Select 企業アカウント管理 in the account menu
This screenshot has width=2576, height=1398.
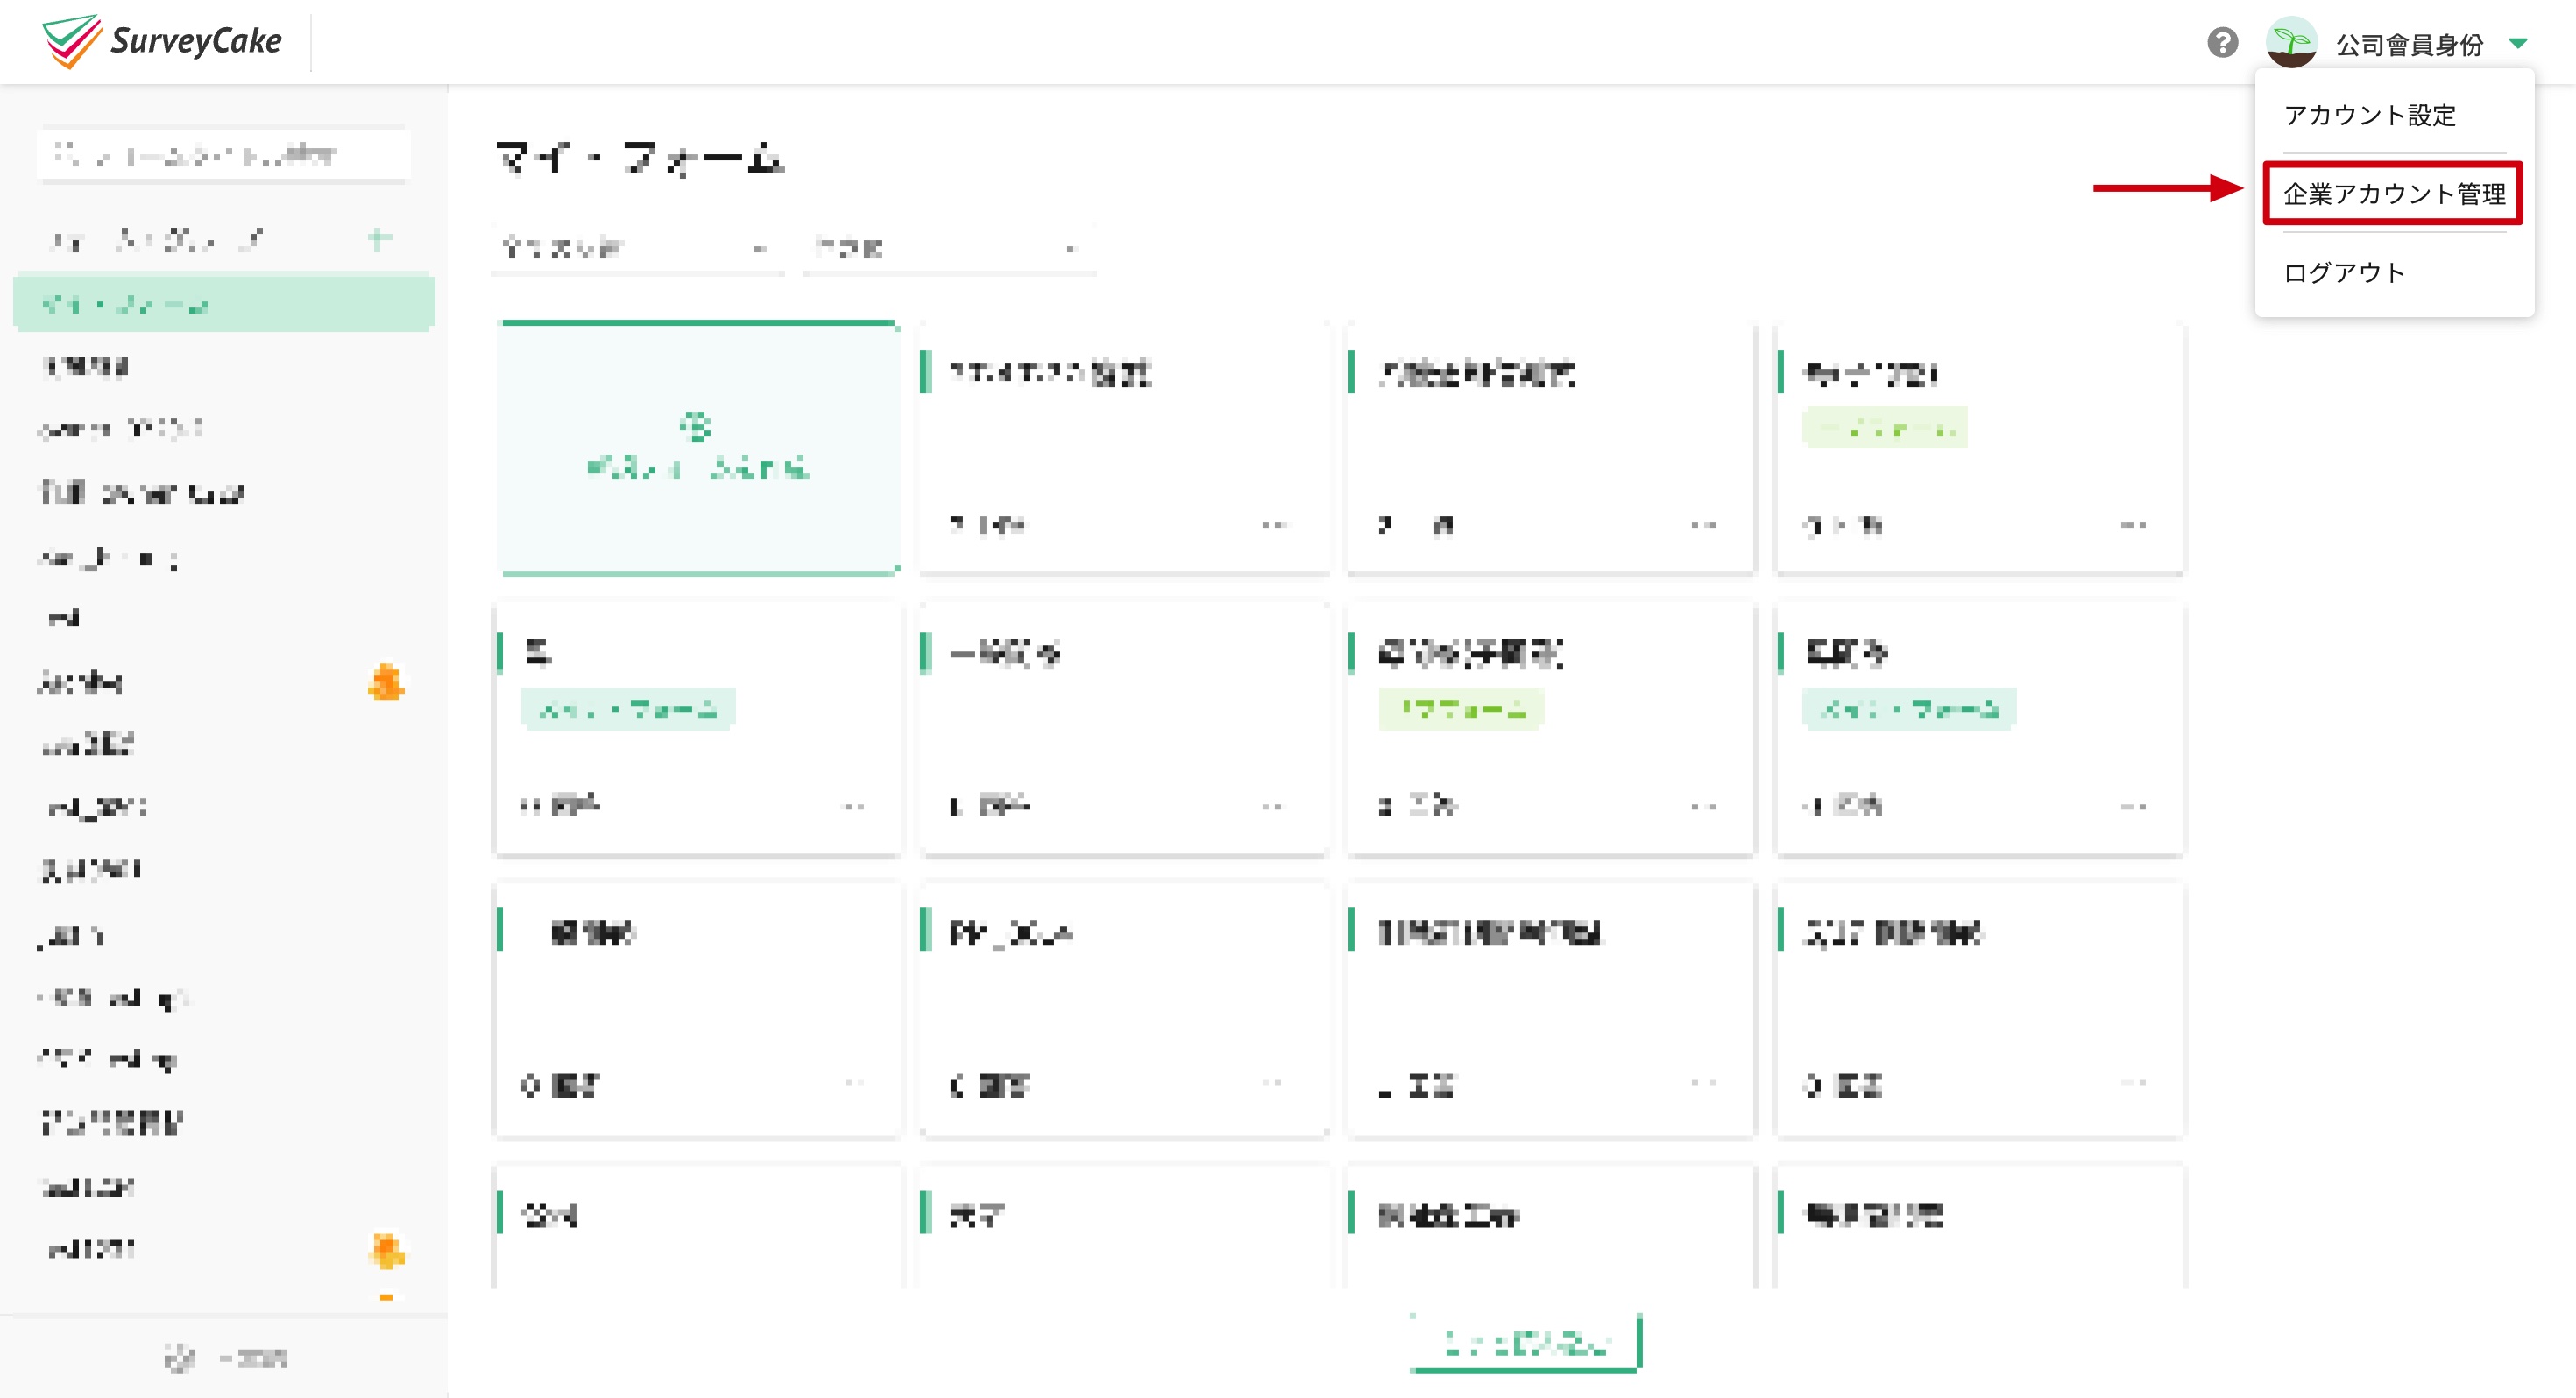point(2393,194)
